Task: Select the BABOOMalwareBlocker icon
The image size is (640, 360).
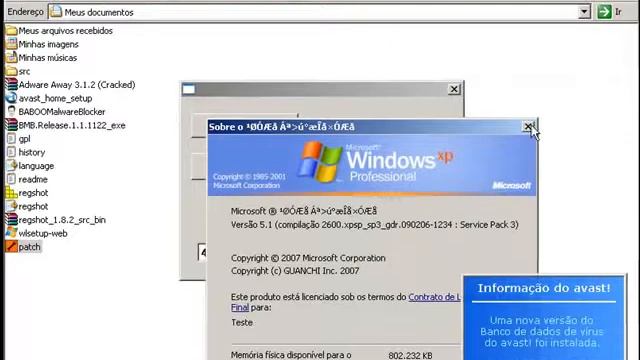Action: pos(11,111)
